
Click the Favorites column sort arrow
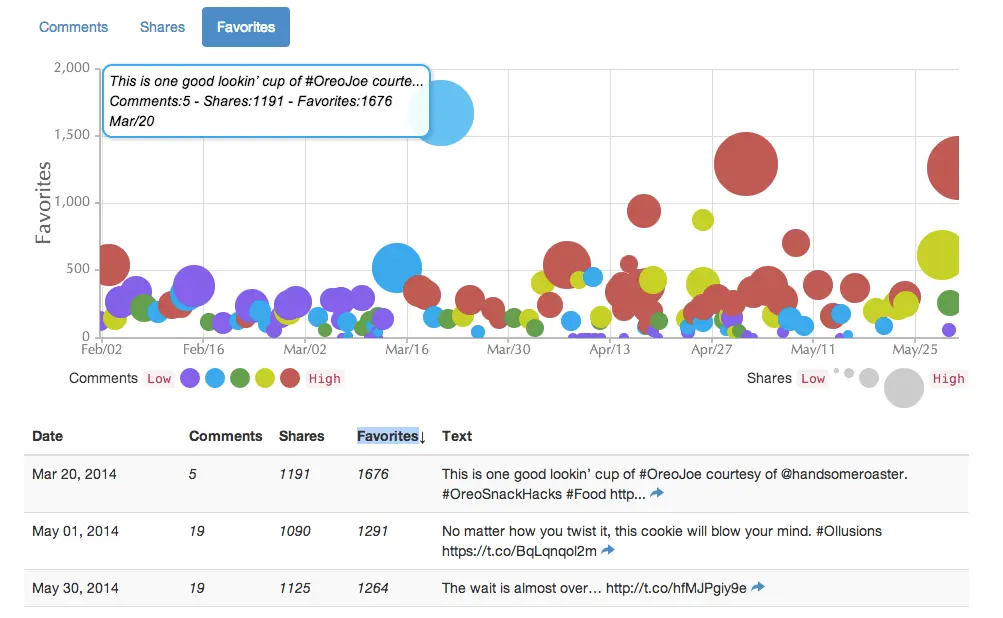tap(423, 437)
